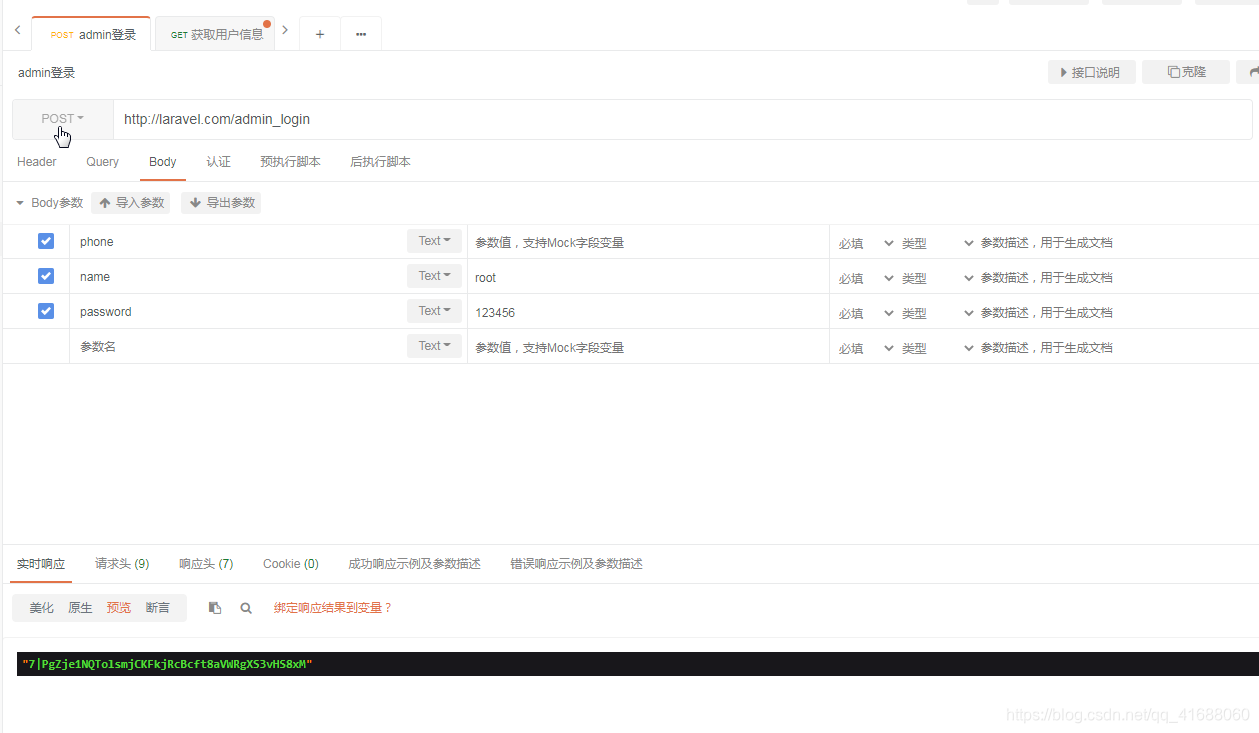
Task: Select the Body tab
Action: tap(163, 162)
